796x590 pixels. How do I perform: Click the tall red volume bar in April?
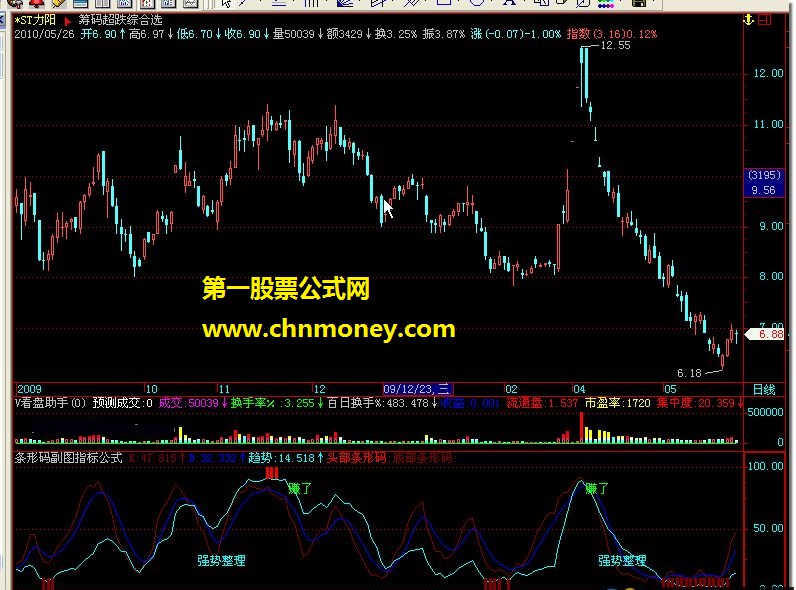582,427
